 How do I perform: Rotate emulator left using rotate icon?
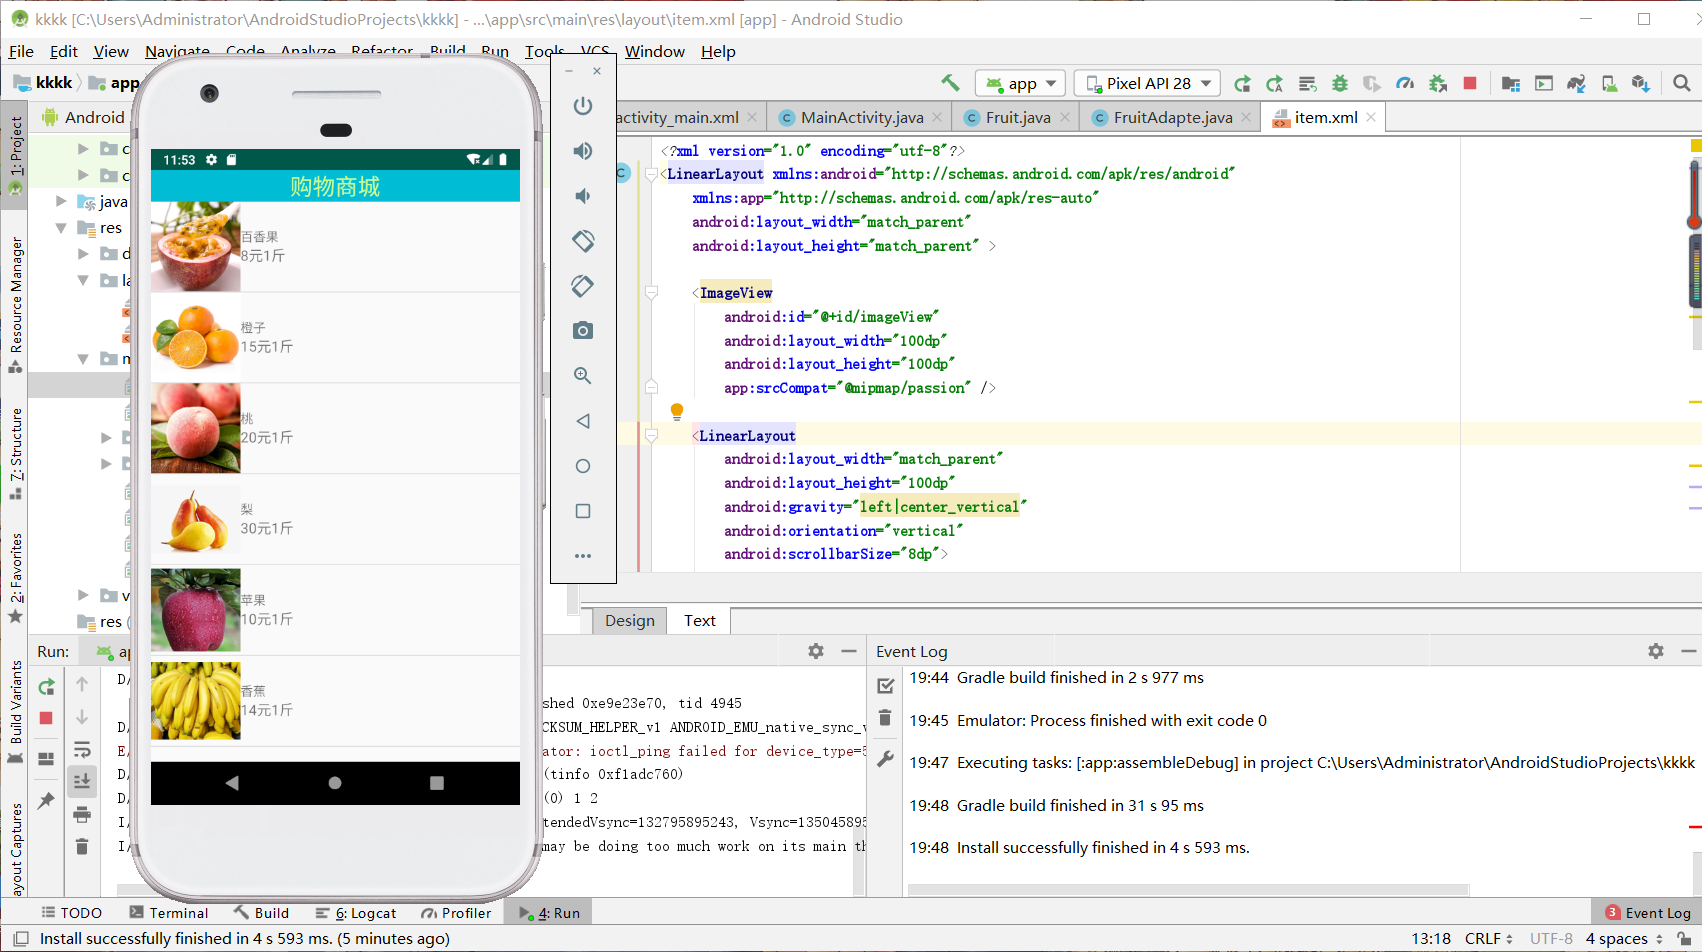[x=583, y=241]
